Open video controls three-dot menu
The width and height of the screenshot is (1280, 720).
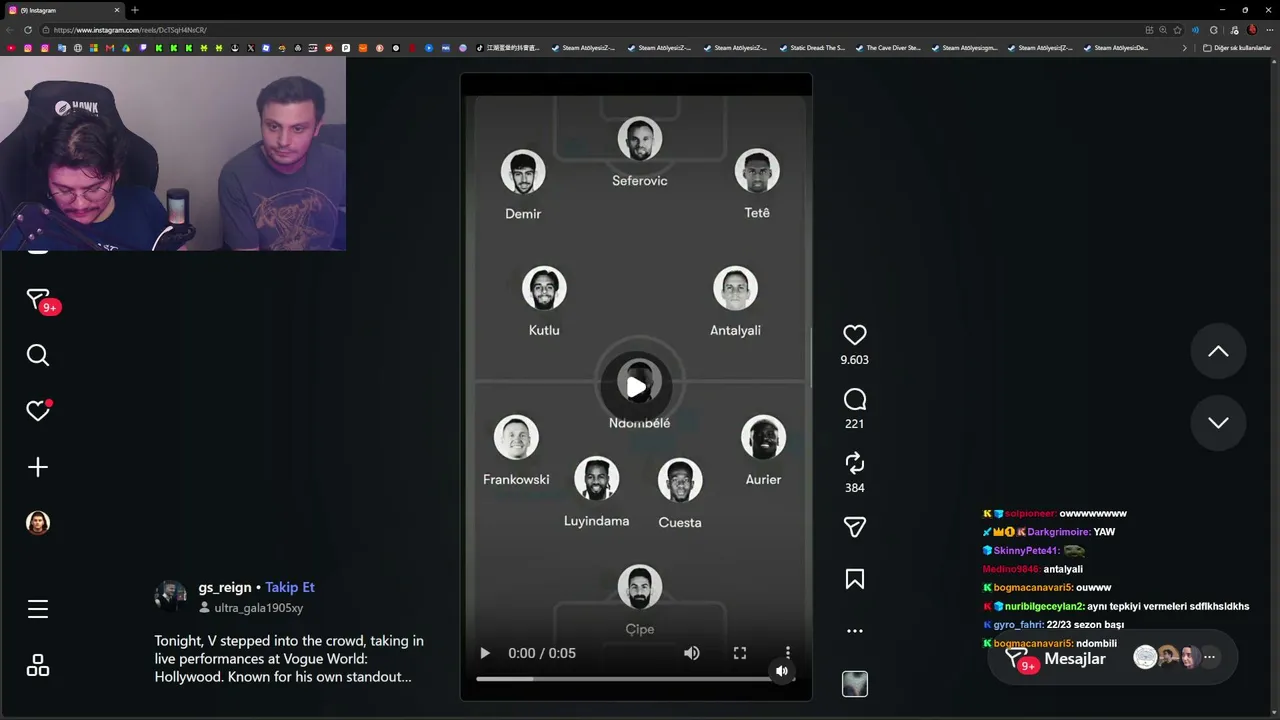[788, 653]
